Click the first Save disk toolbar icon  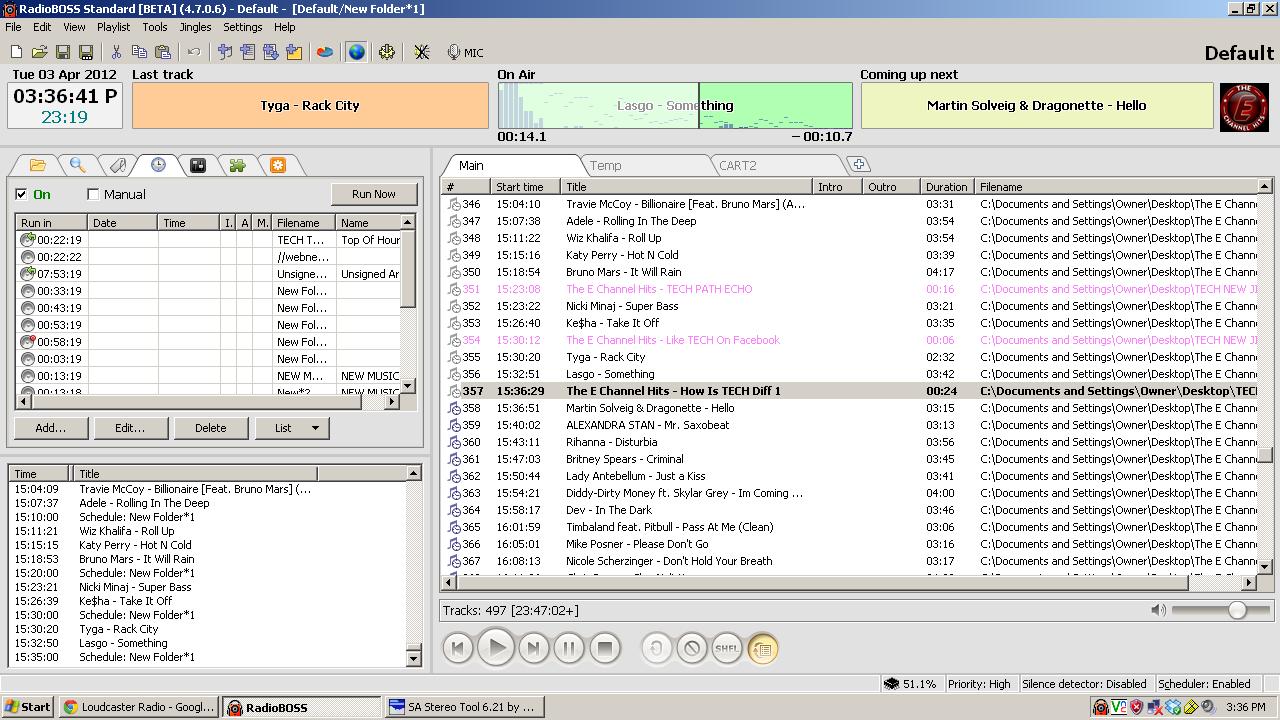[x=62, y=52]
